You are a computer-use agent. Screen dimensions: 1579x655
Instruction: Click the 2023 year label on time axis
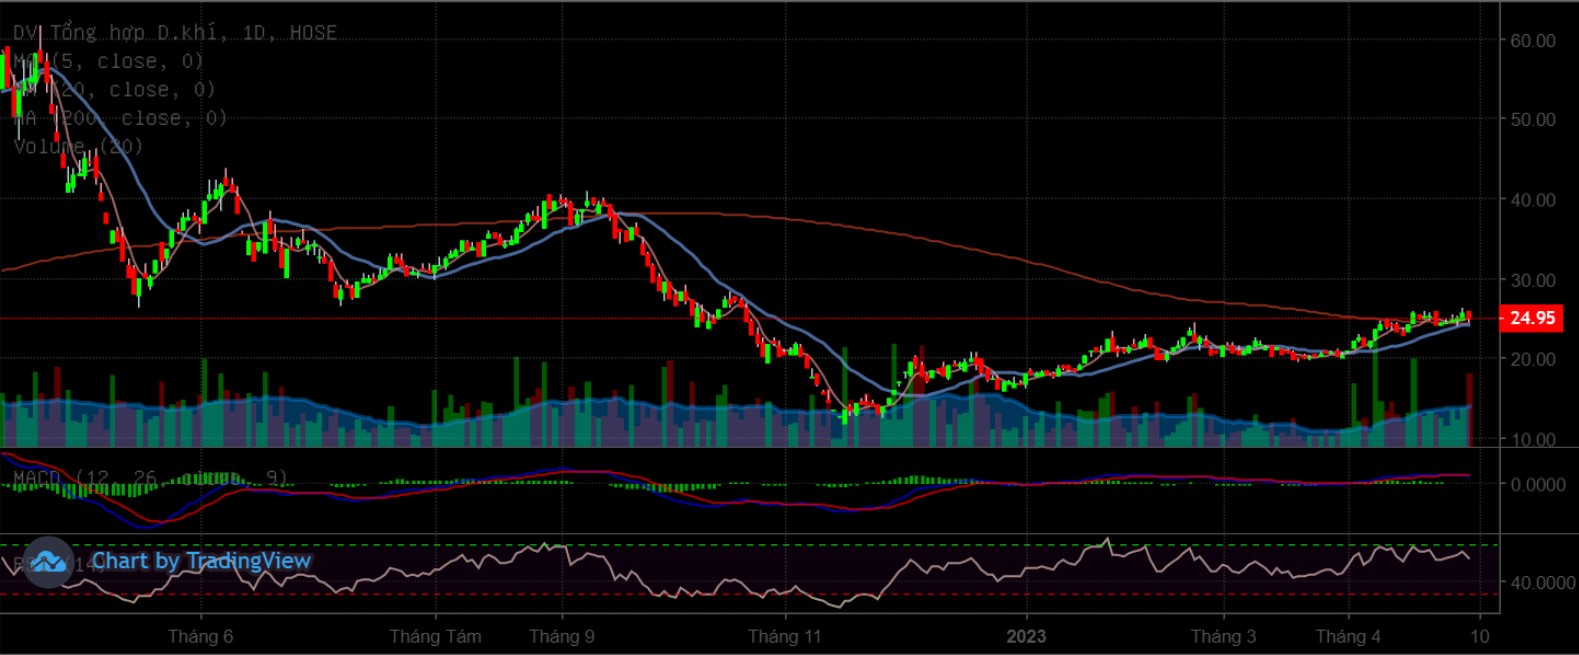1025,637
